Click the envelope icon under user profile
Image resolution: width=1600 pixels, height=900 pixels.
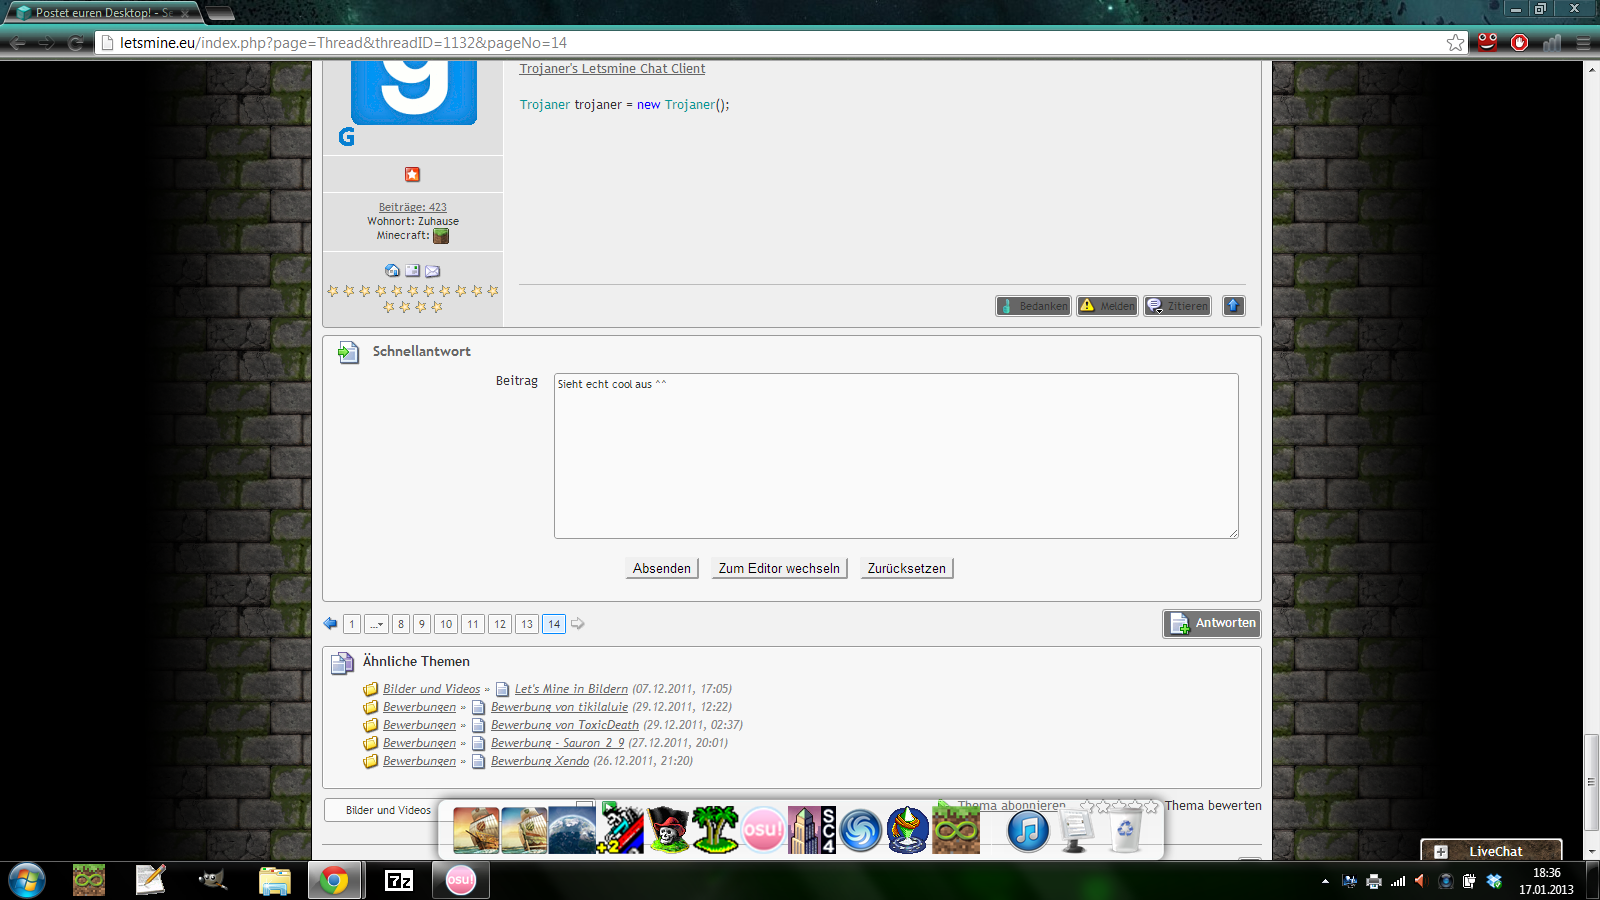[432, 271]
